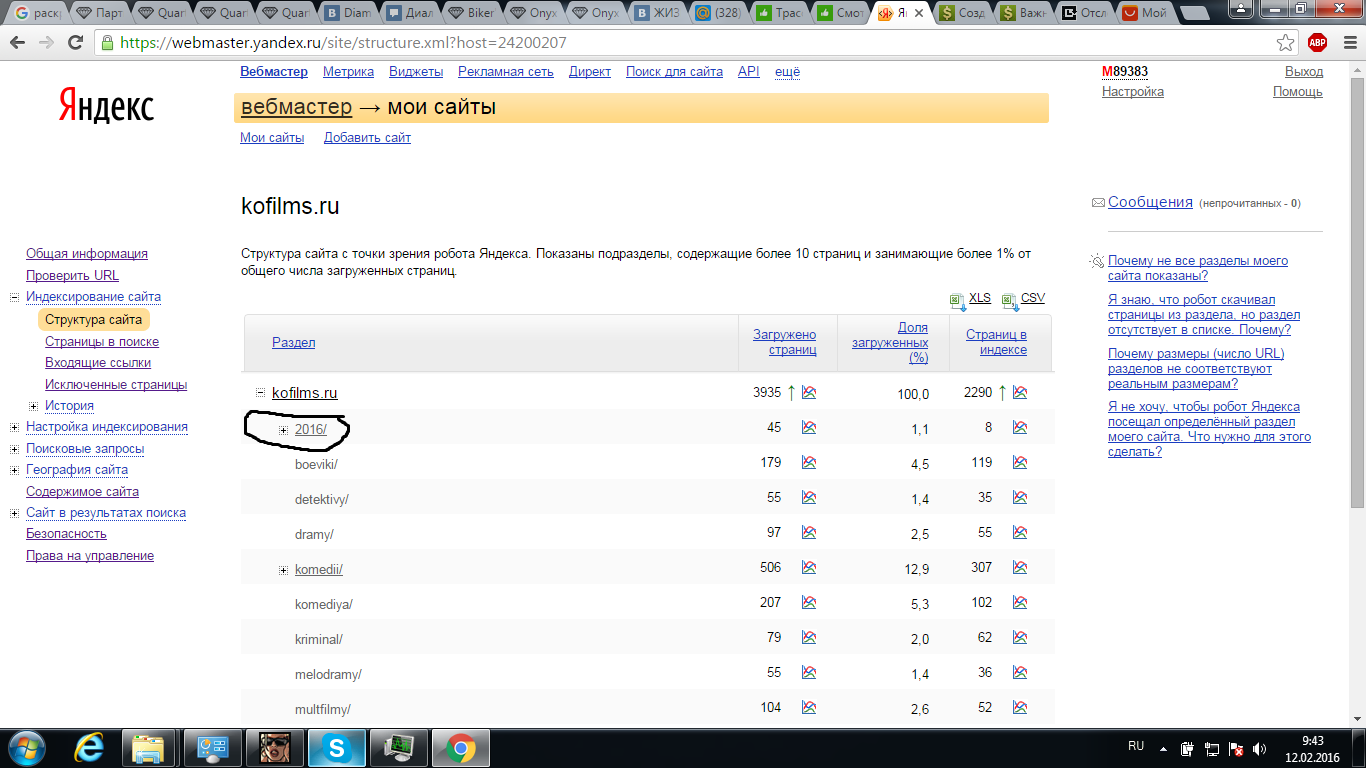Go to Страницы в поиске
Screen dimensions: 1366x768
(102, 341)
